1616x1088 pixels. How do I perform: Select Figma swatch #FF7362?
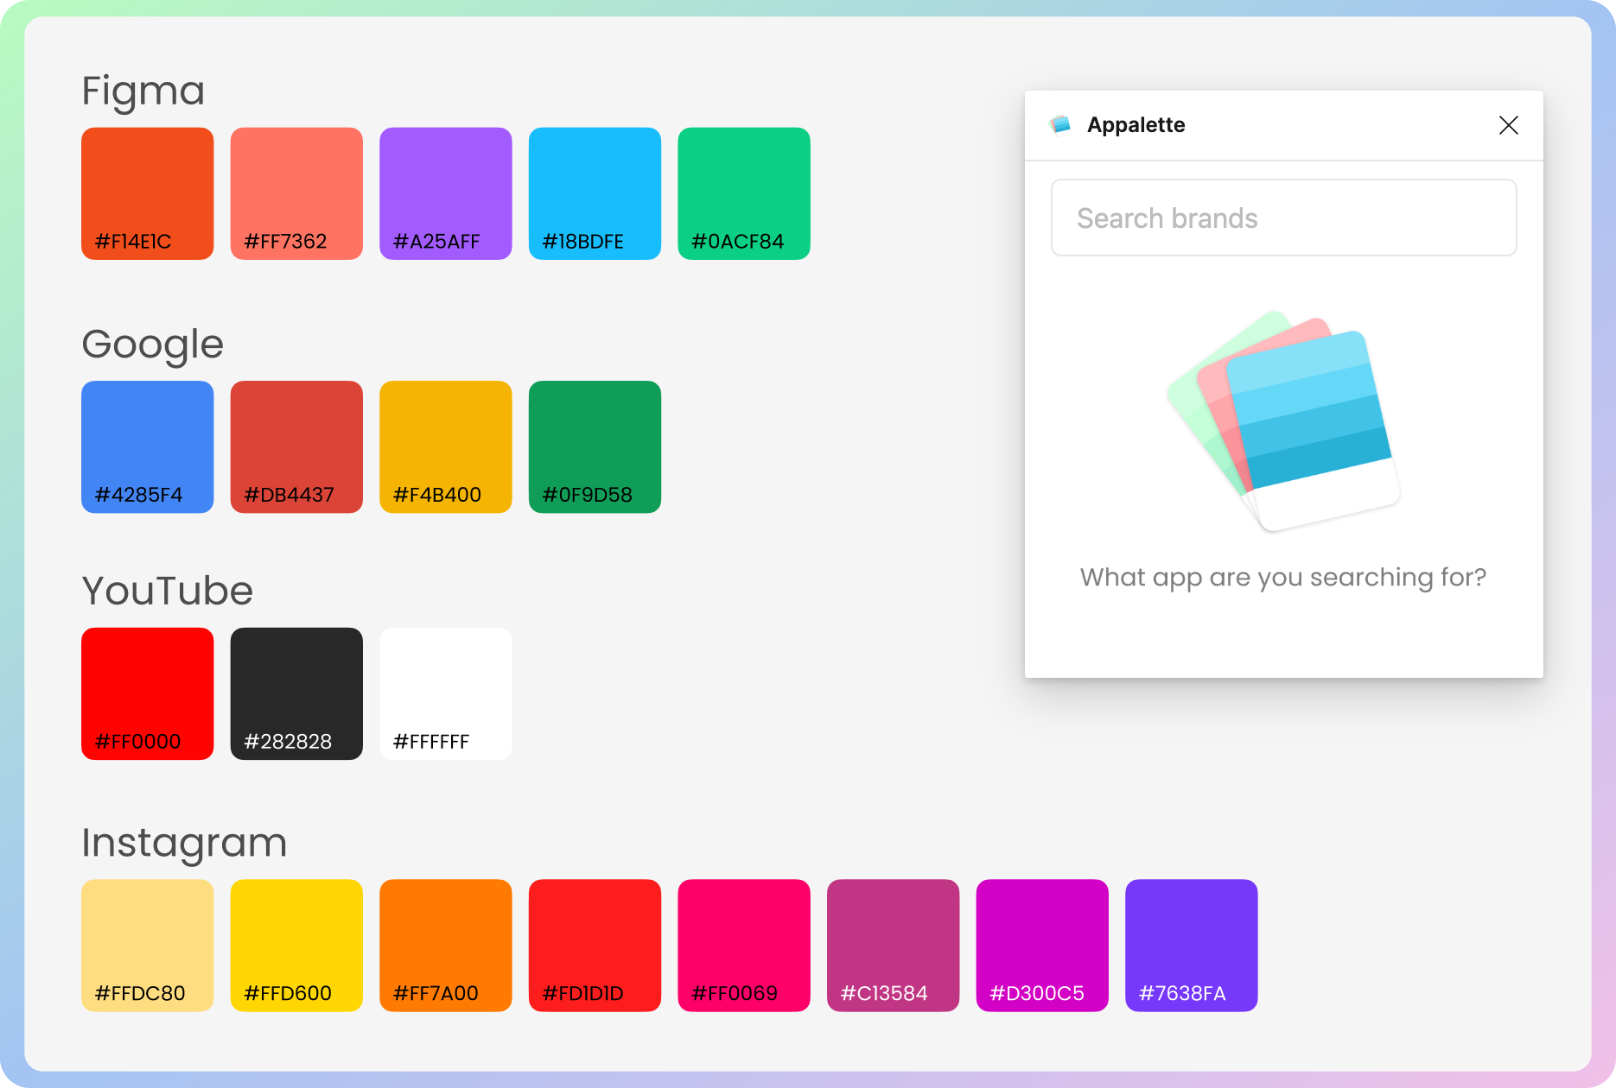pyautogui.click(x=296, y=193)
